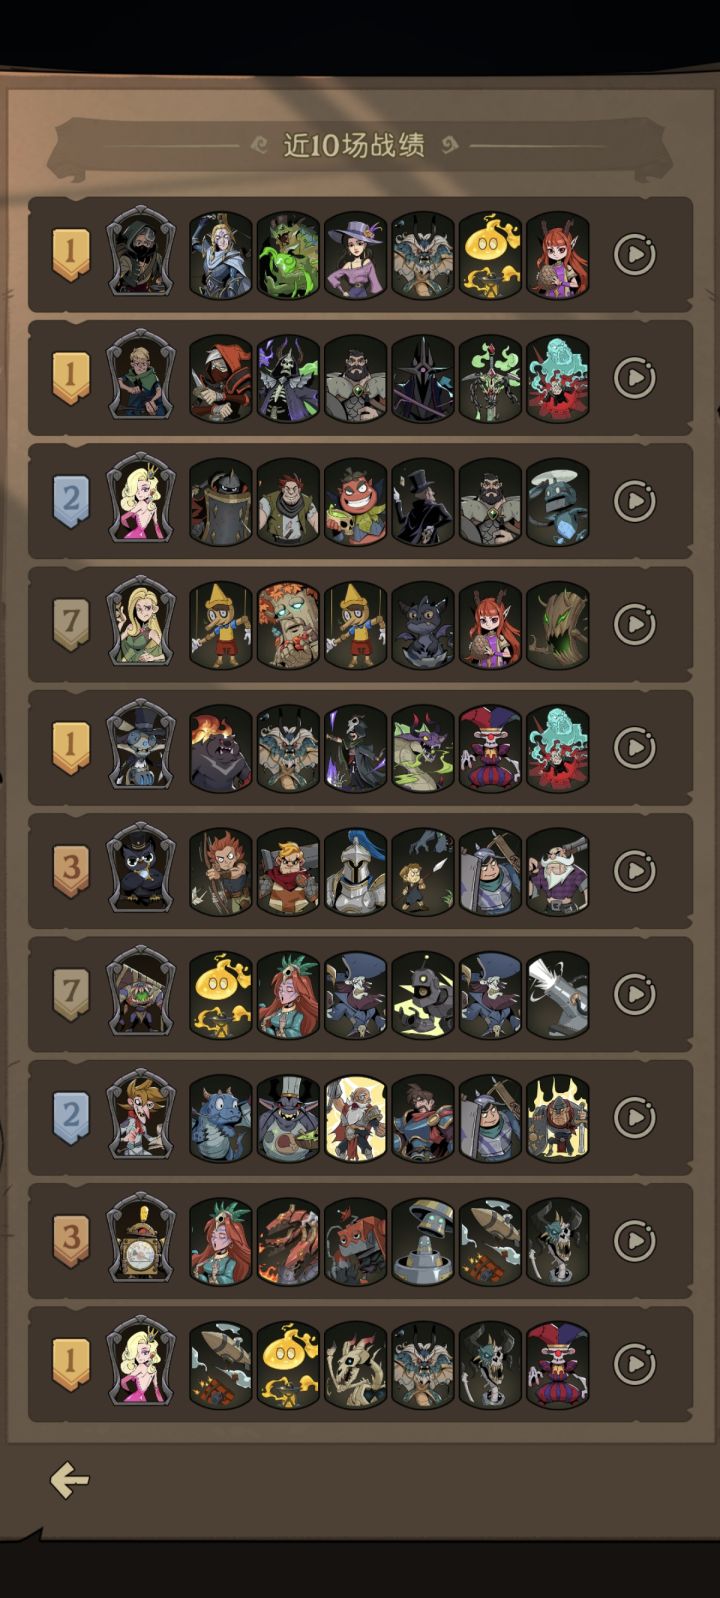Click the purple witch-hat lady minion
The image size is (720, 1598).
(355, 255)
